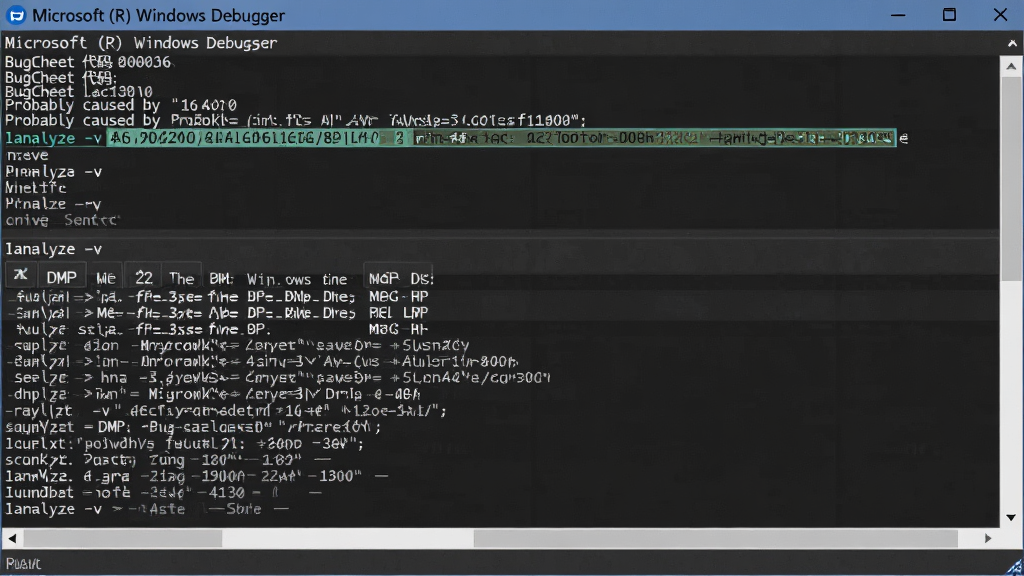Click the 'BugCheet' line ending in 000036

pos(88,62)
